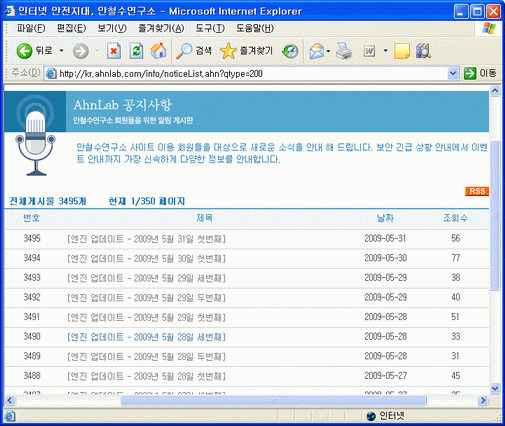The image size is (505, 426).
Task: Click the AhnLab 공지사항 heading
Action: point(122,105)
